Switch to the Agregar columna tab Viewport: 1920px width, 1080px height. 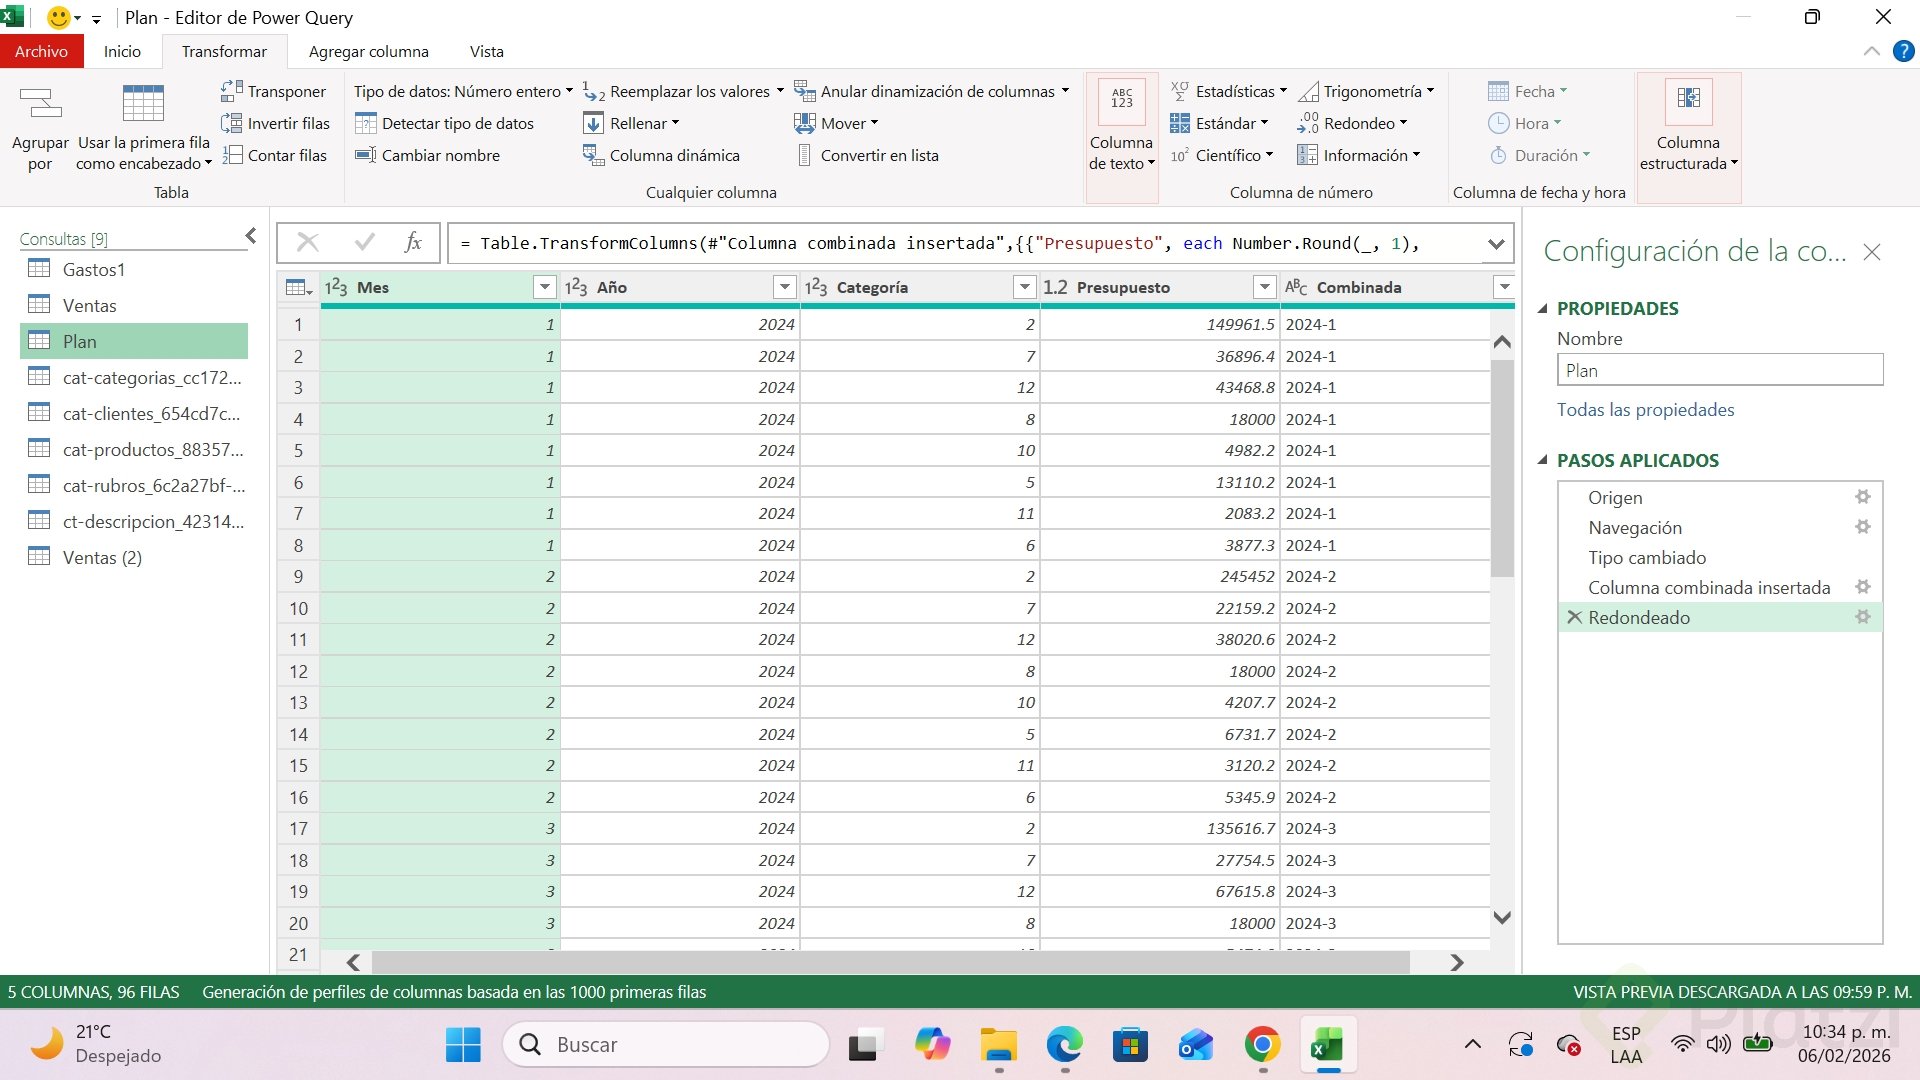point(368,51)
